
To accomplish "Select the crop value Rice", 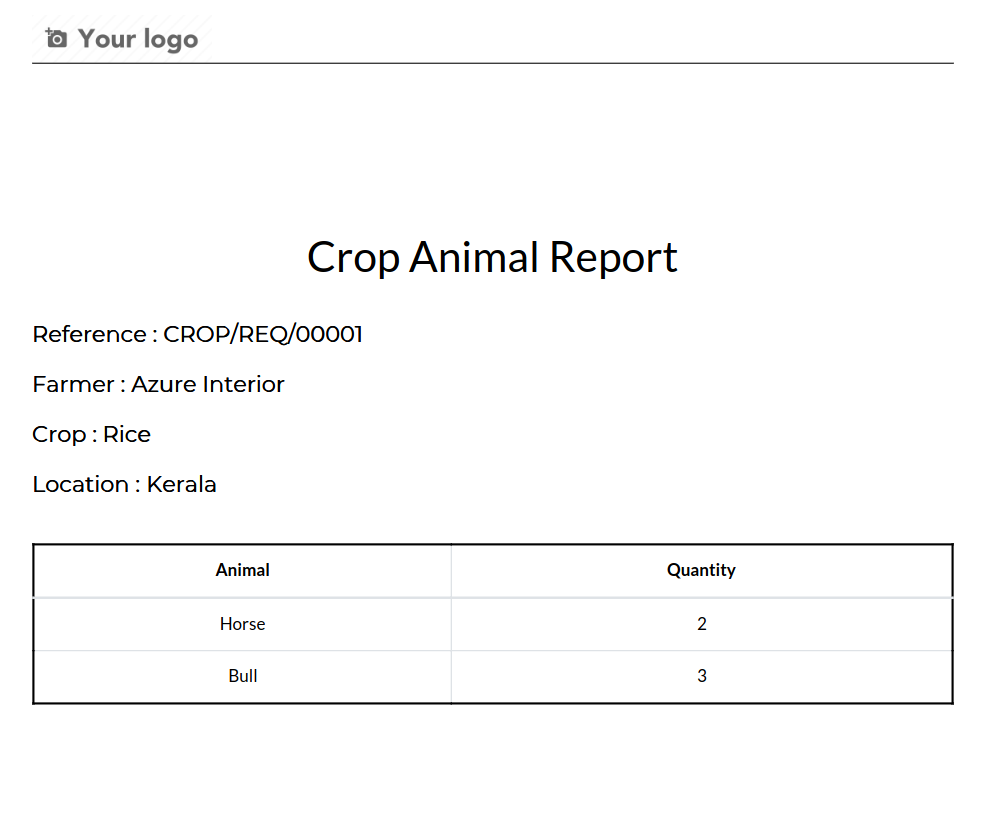I will point(127,434).
